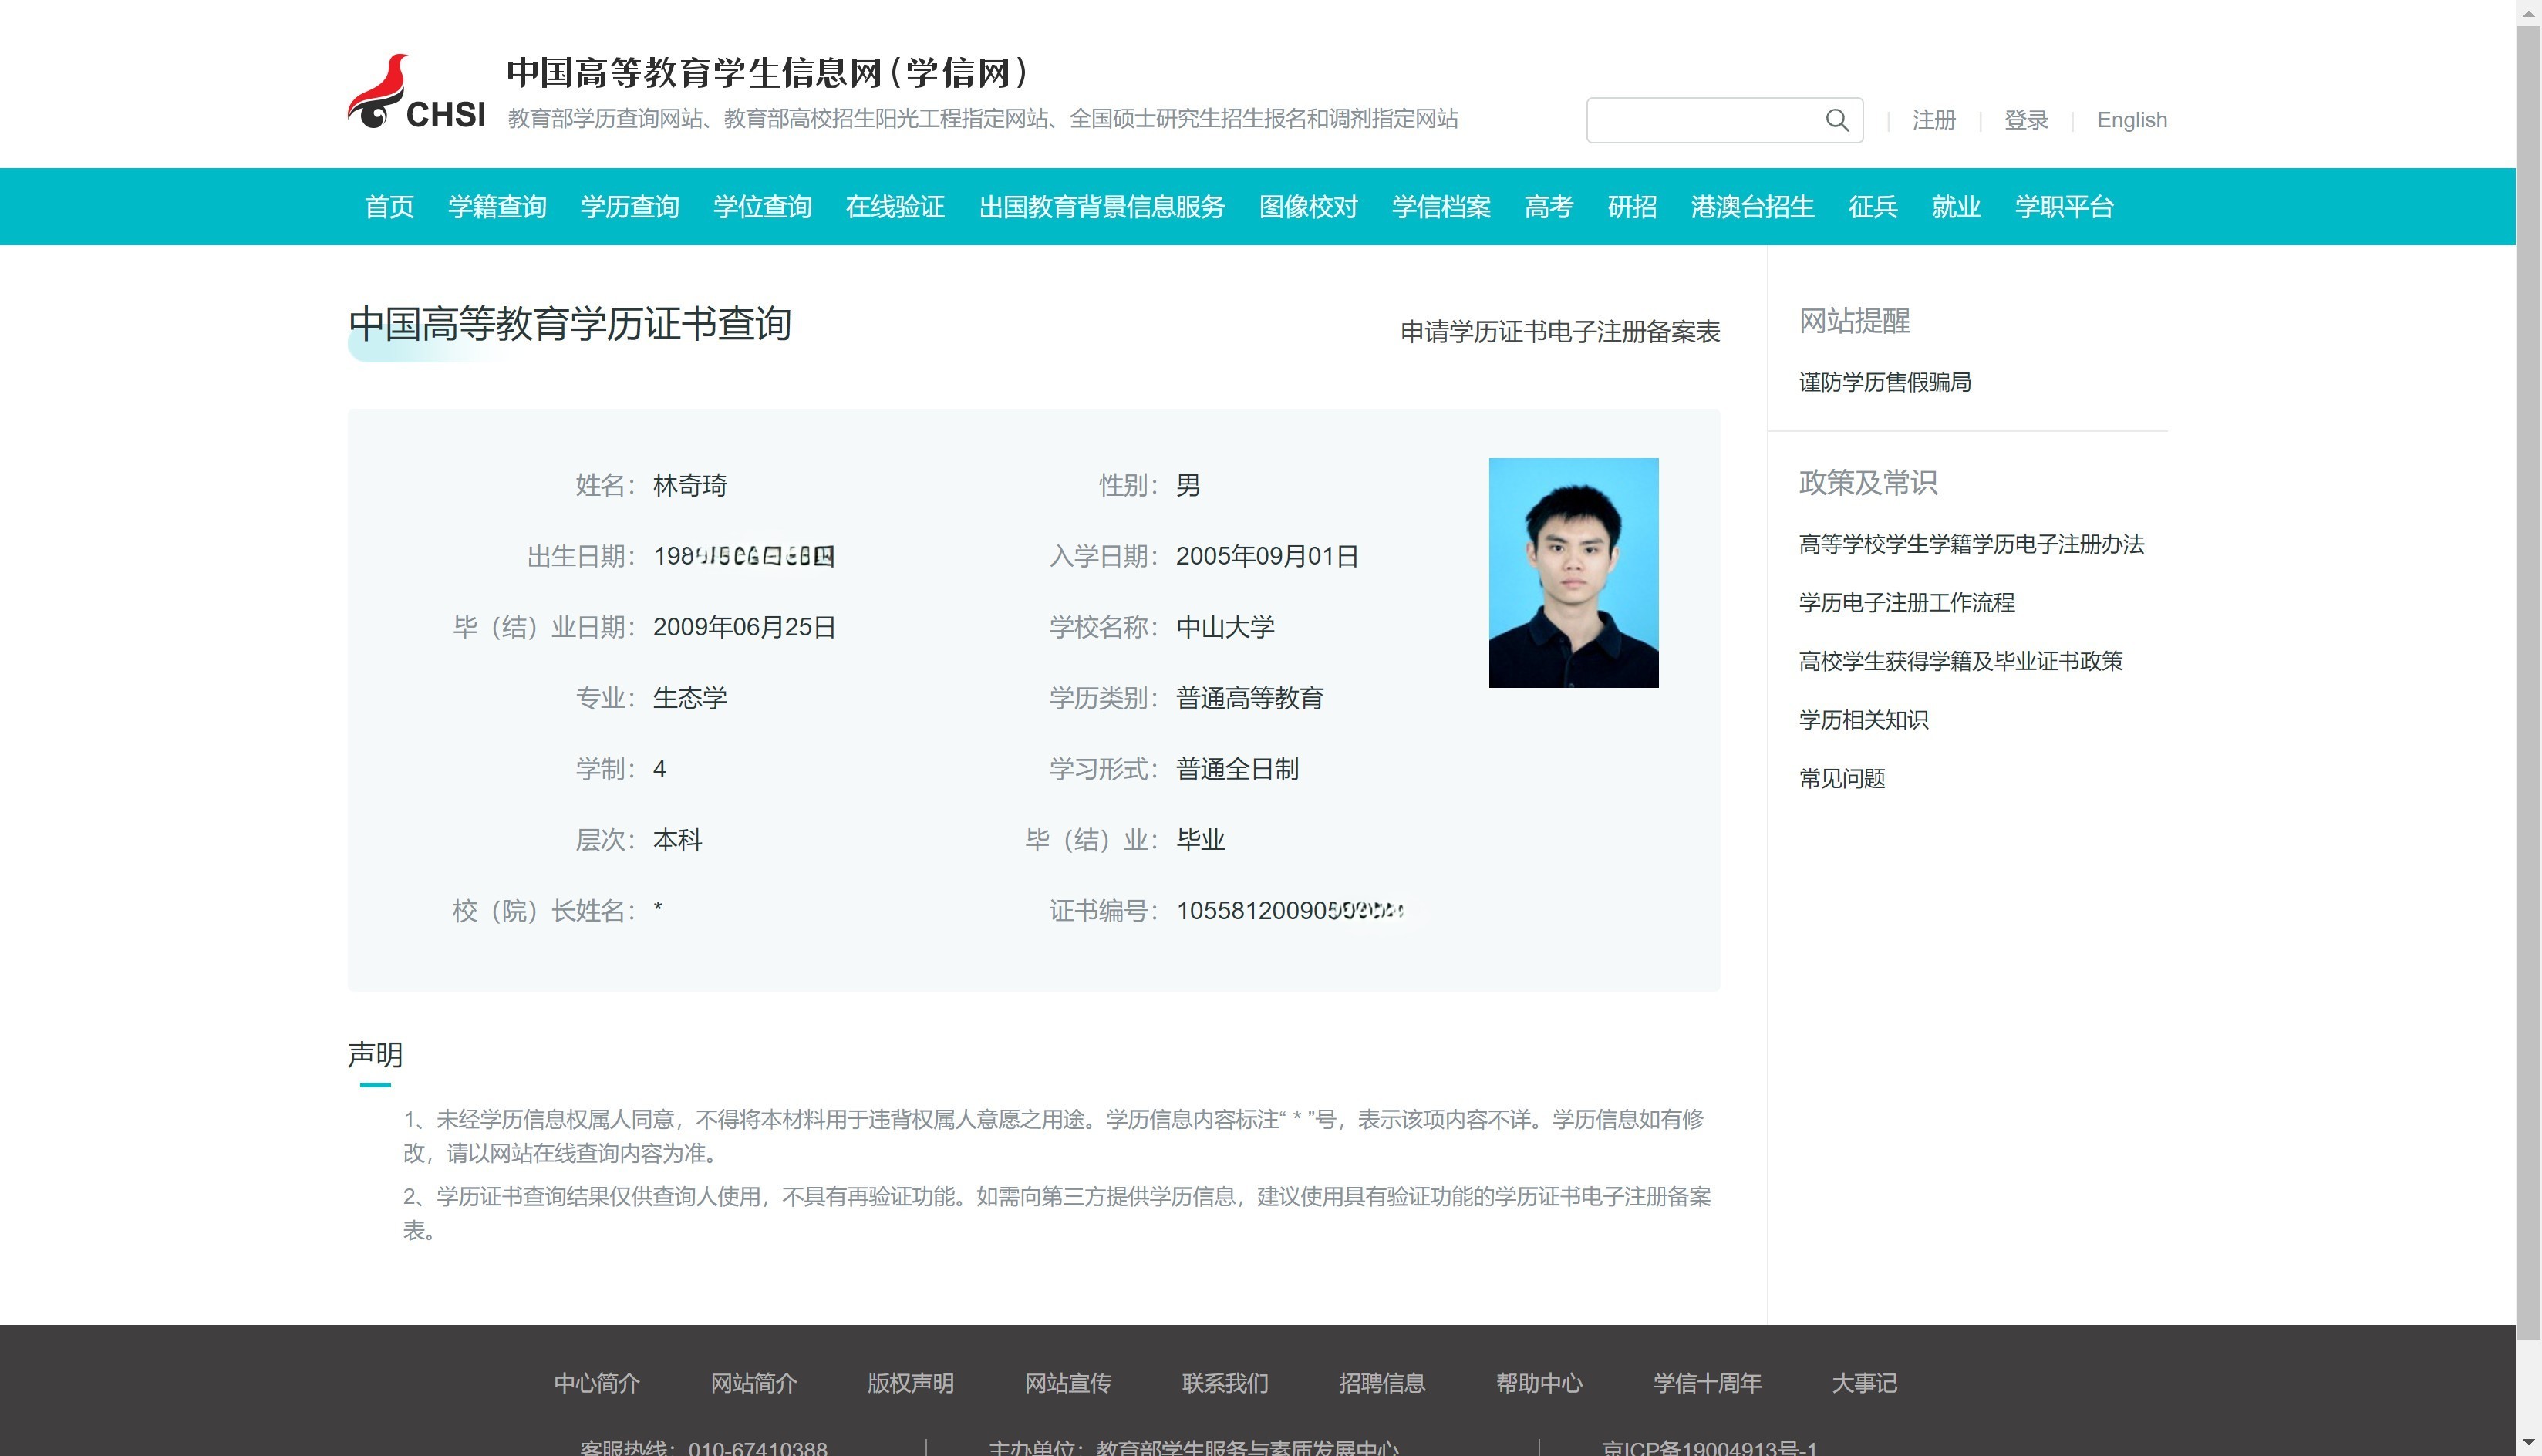Select 学位查询 in the navigation bar
Screen dimensions: 2542x1456
click(x=762, y=207)
